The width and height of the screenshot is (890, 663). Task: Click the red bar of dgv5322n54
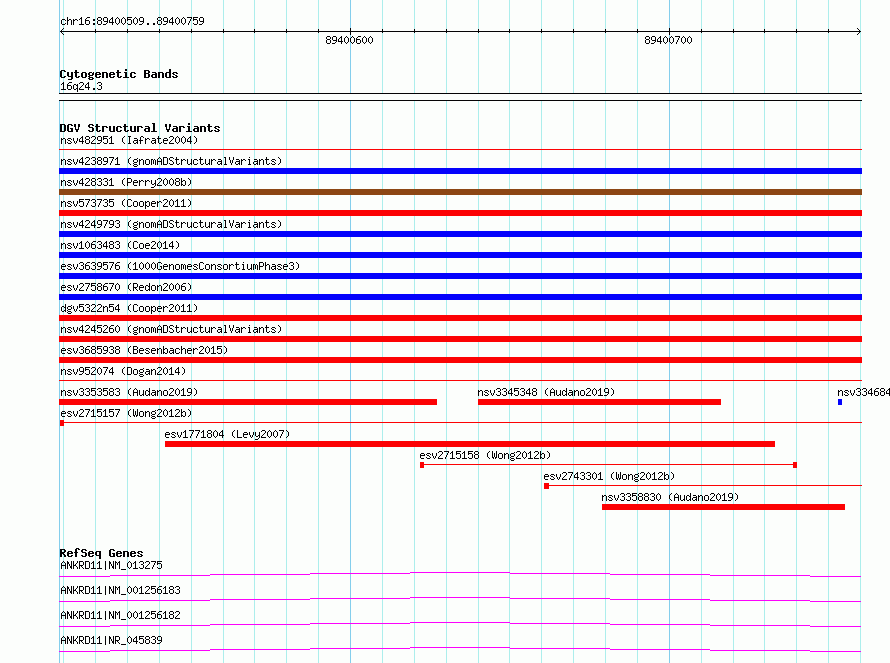click(460, 318)
